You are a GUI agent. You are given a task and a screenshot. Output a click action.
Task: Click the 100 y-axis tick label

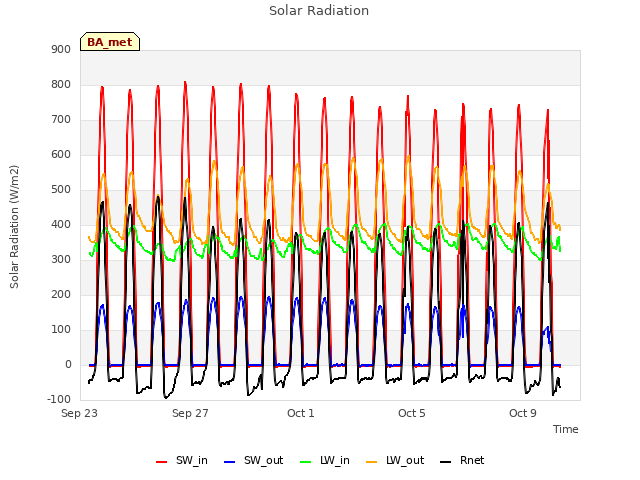click(x=61, y=330)
